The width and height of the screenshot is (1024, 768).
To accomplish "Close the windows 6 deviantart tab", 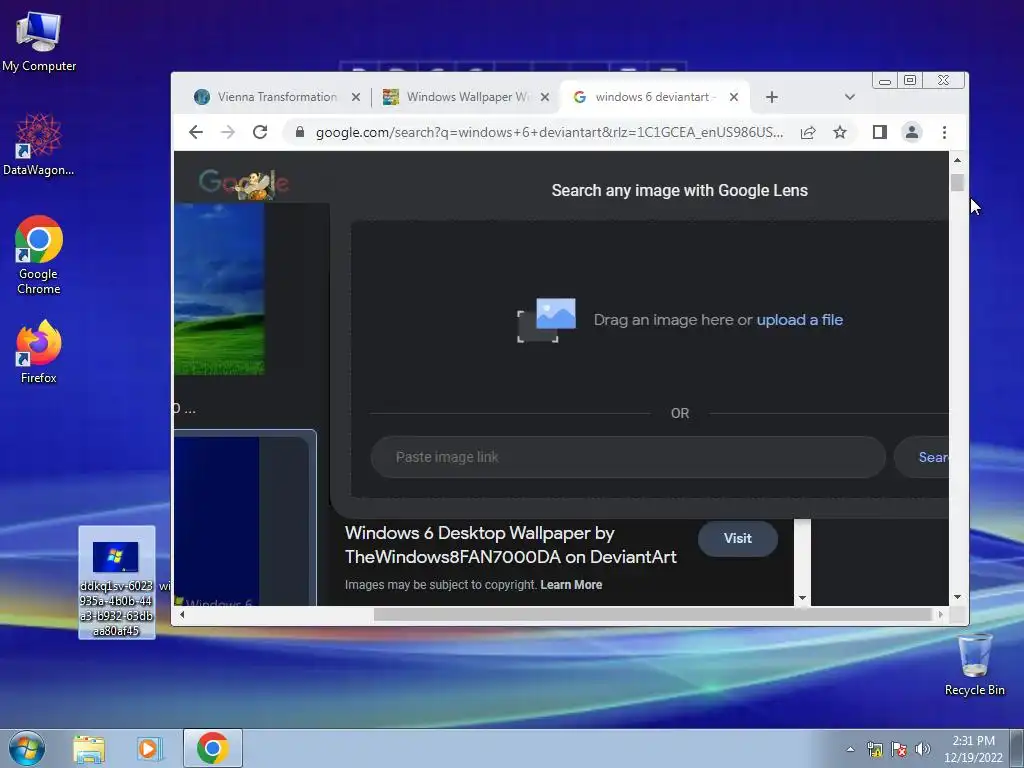I will [734, 97].
